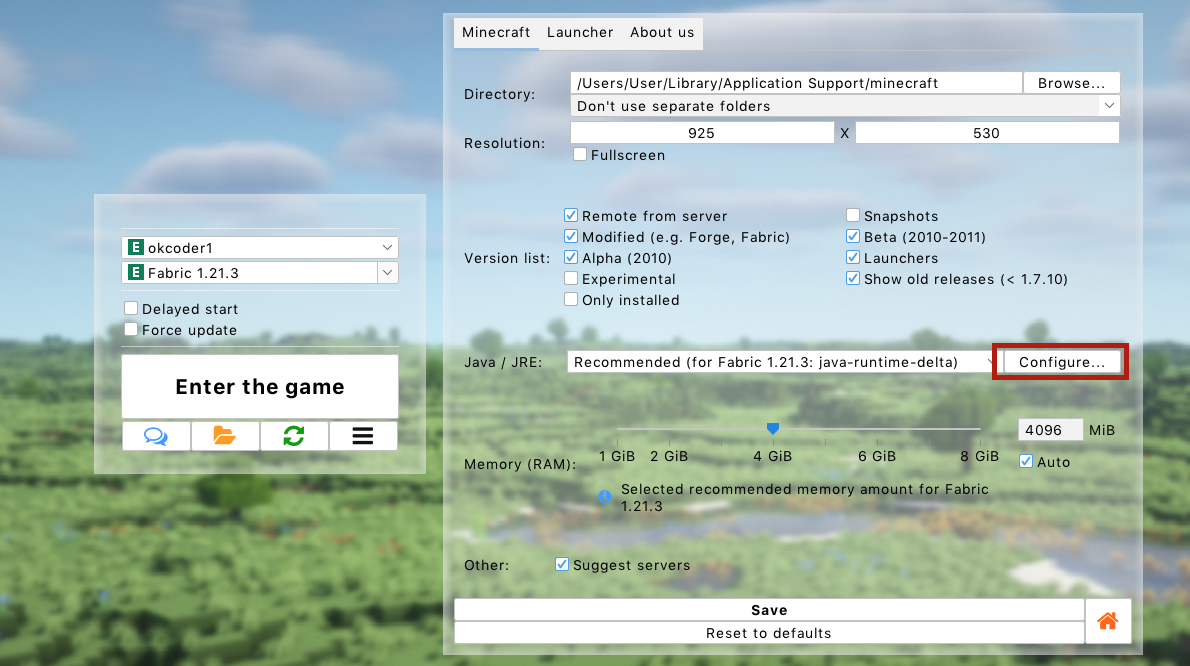Image resolution: width=1190 pixels, height=666 pixels.
Task: Click the memory RAM slider handle
Action: point(773,429)
